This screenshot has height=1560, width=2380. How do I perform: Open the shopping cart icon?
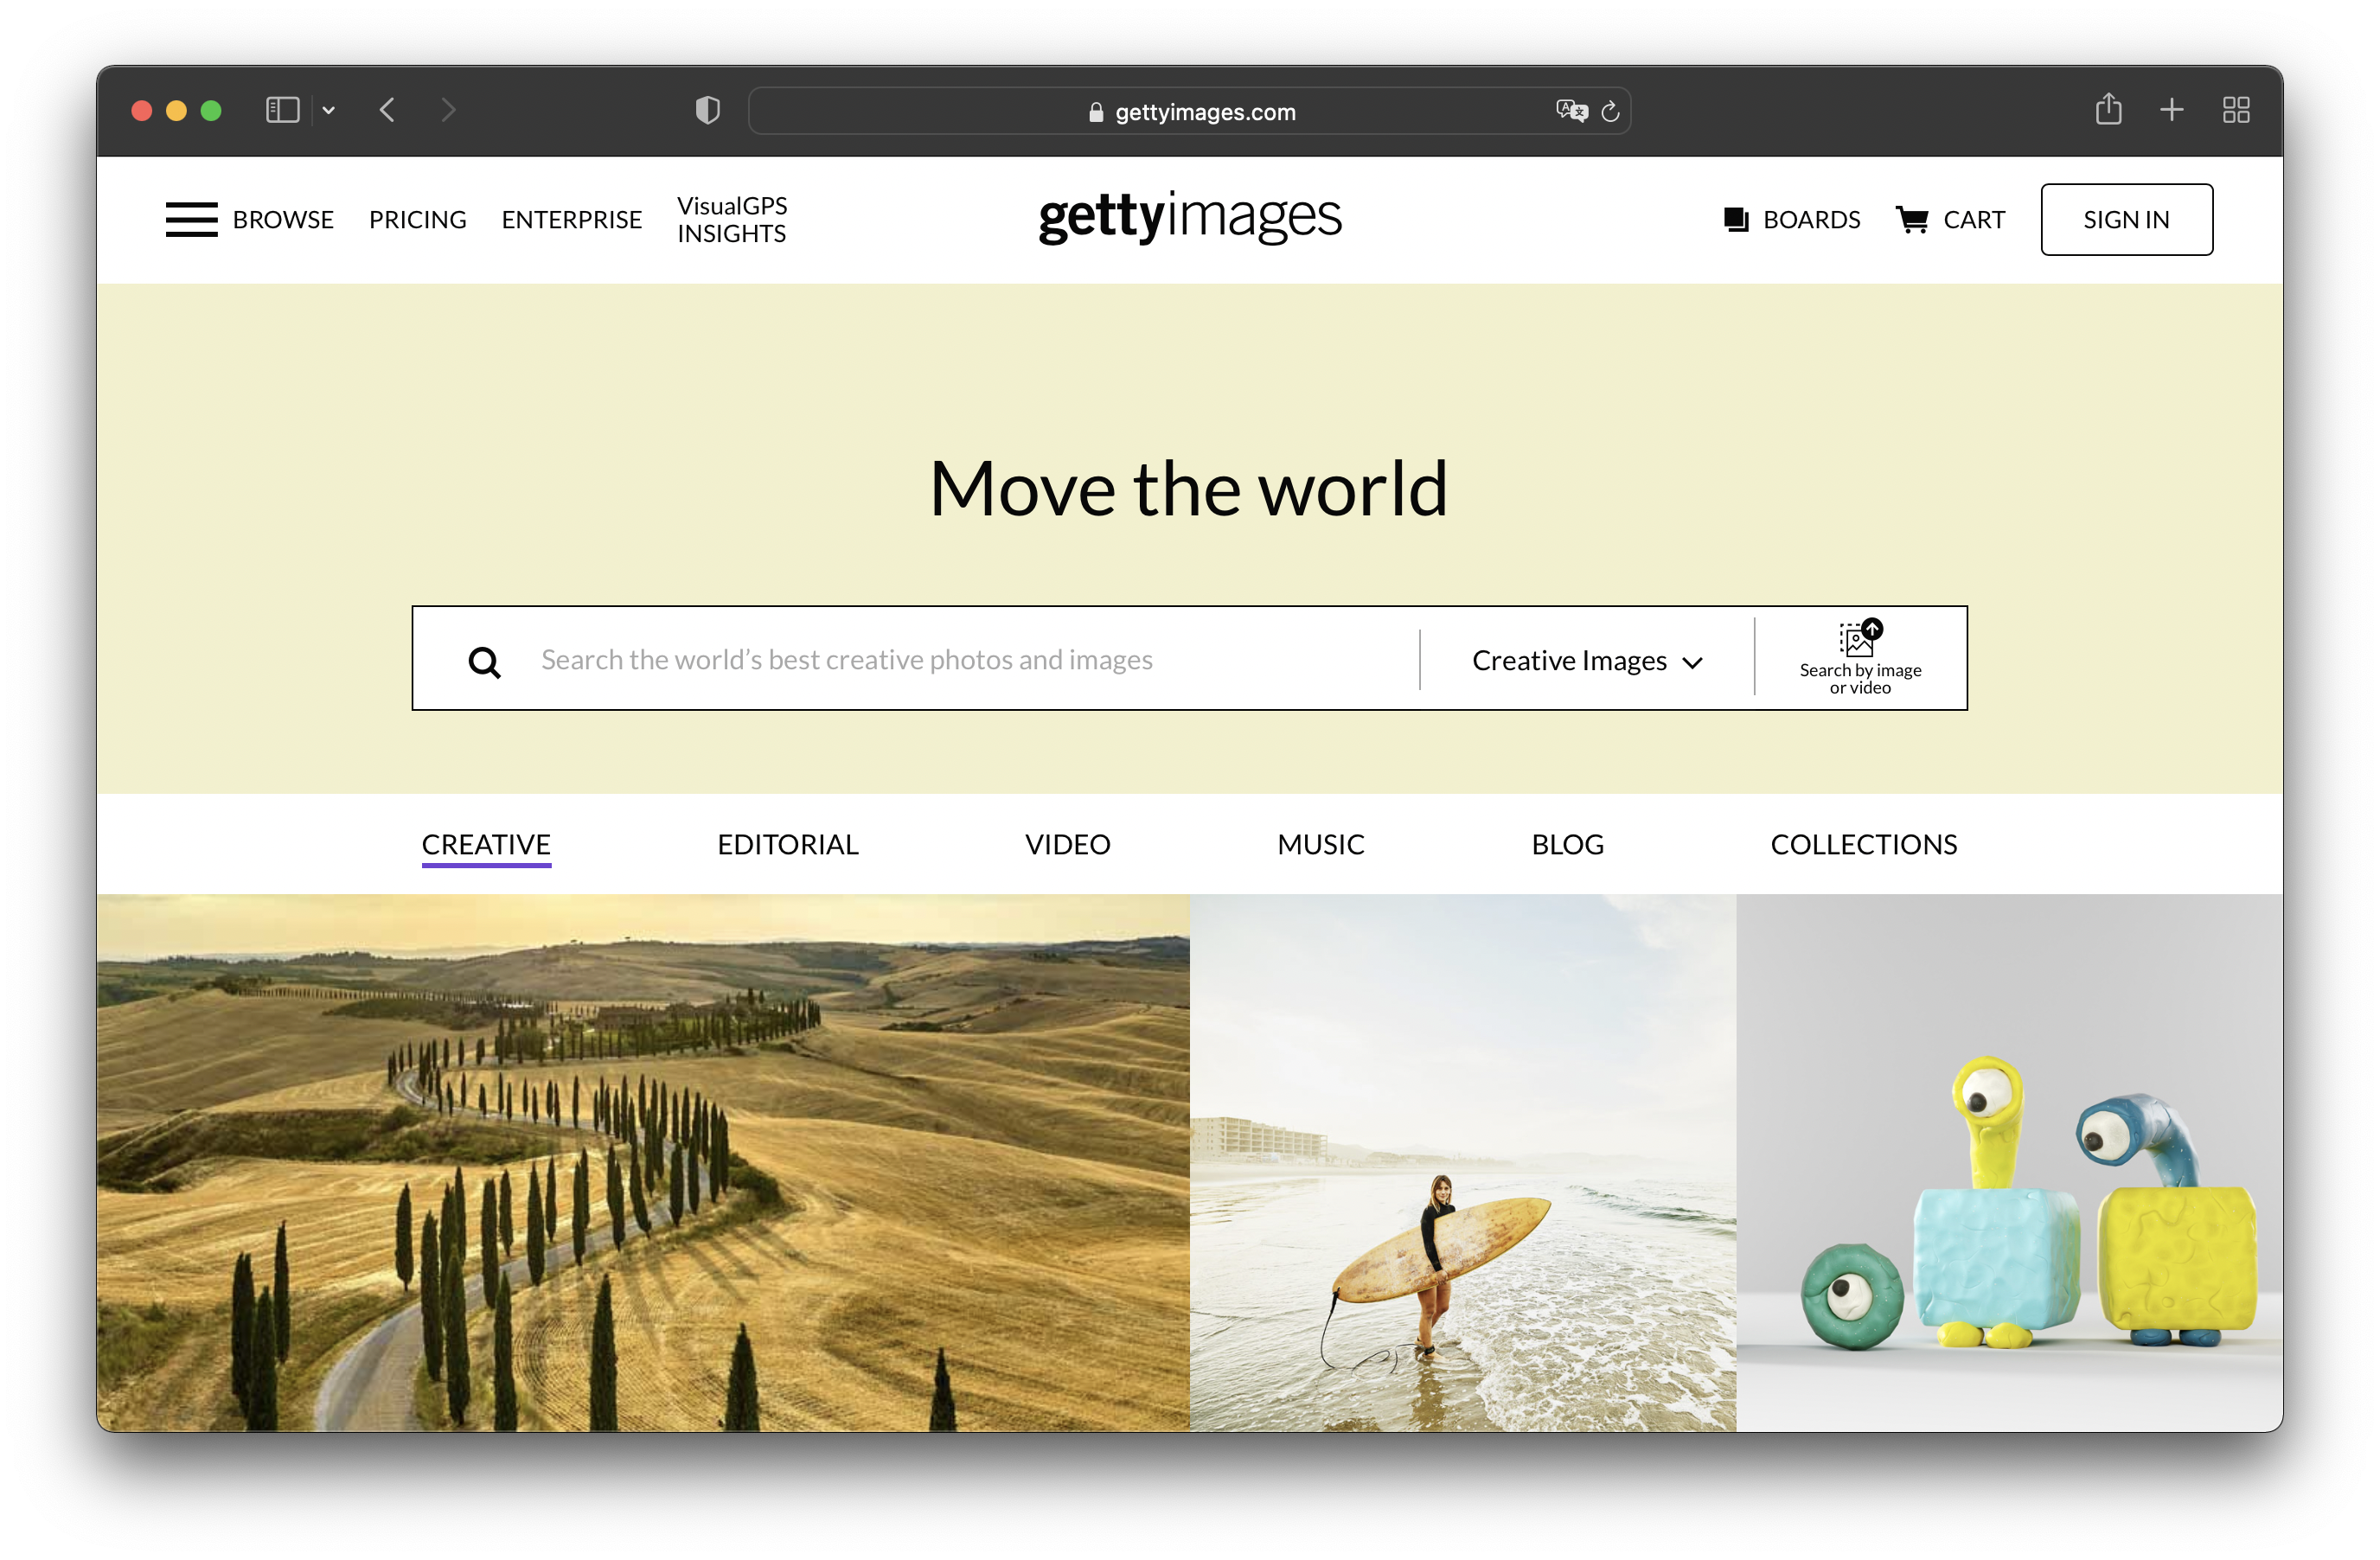point(1911,219)
